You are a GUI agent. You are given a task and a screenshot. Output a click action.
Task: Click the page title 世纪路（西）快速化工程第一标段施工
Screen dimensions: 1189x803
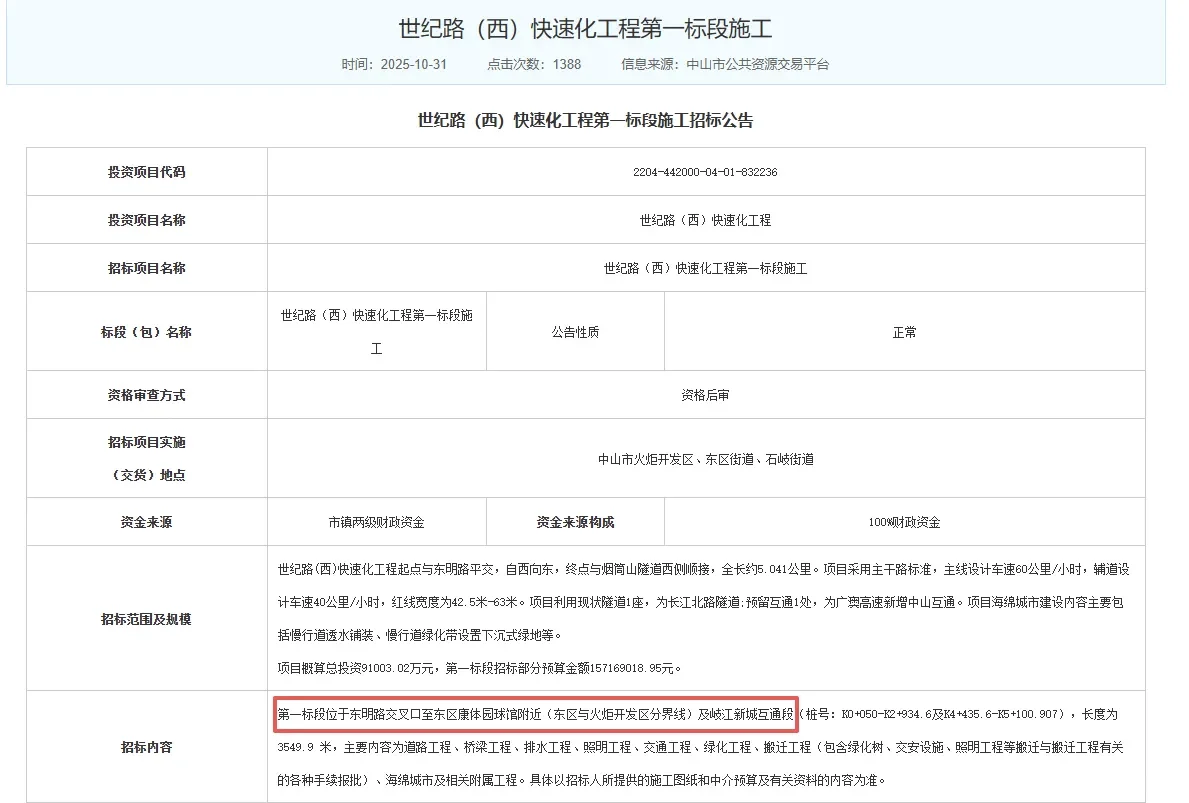pos(594,28)
